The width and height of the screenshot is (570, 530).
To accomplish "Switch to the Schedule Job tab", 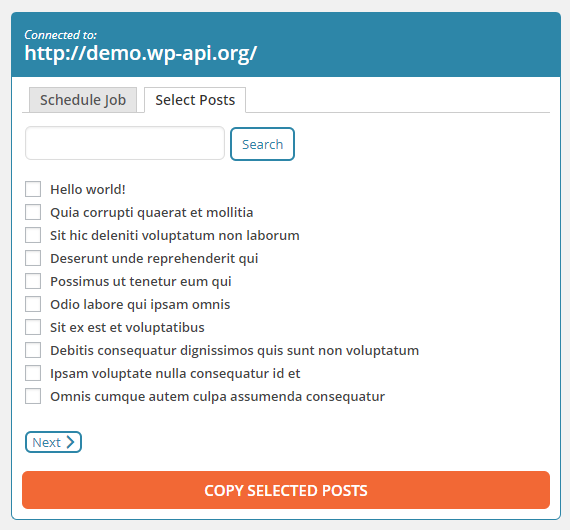I will pos(83,100).
